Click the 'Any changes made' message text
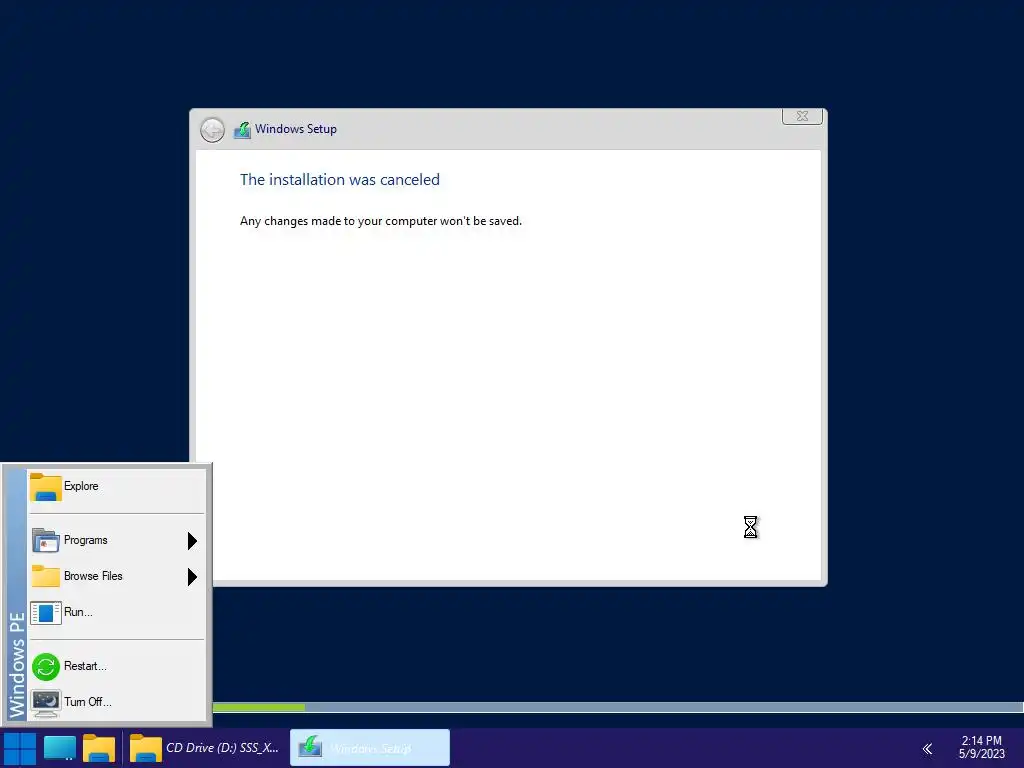This screenshot has width=1024, height=768. (x=381, y=221)
